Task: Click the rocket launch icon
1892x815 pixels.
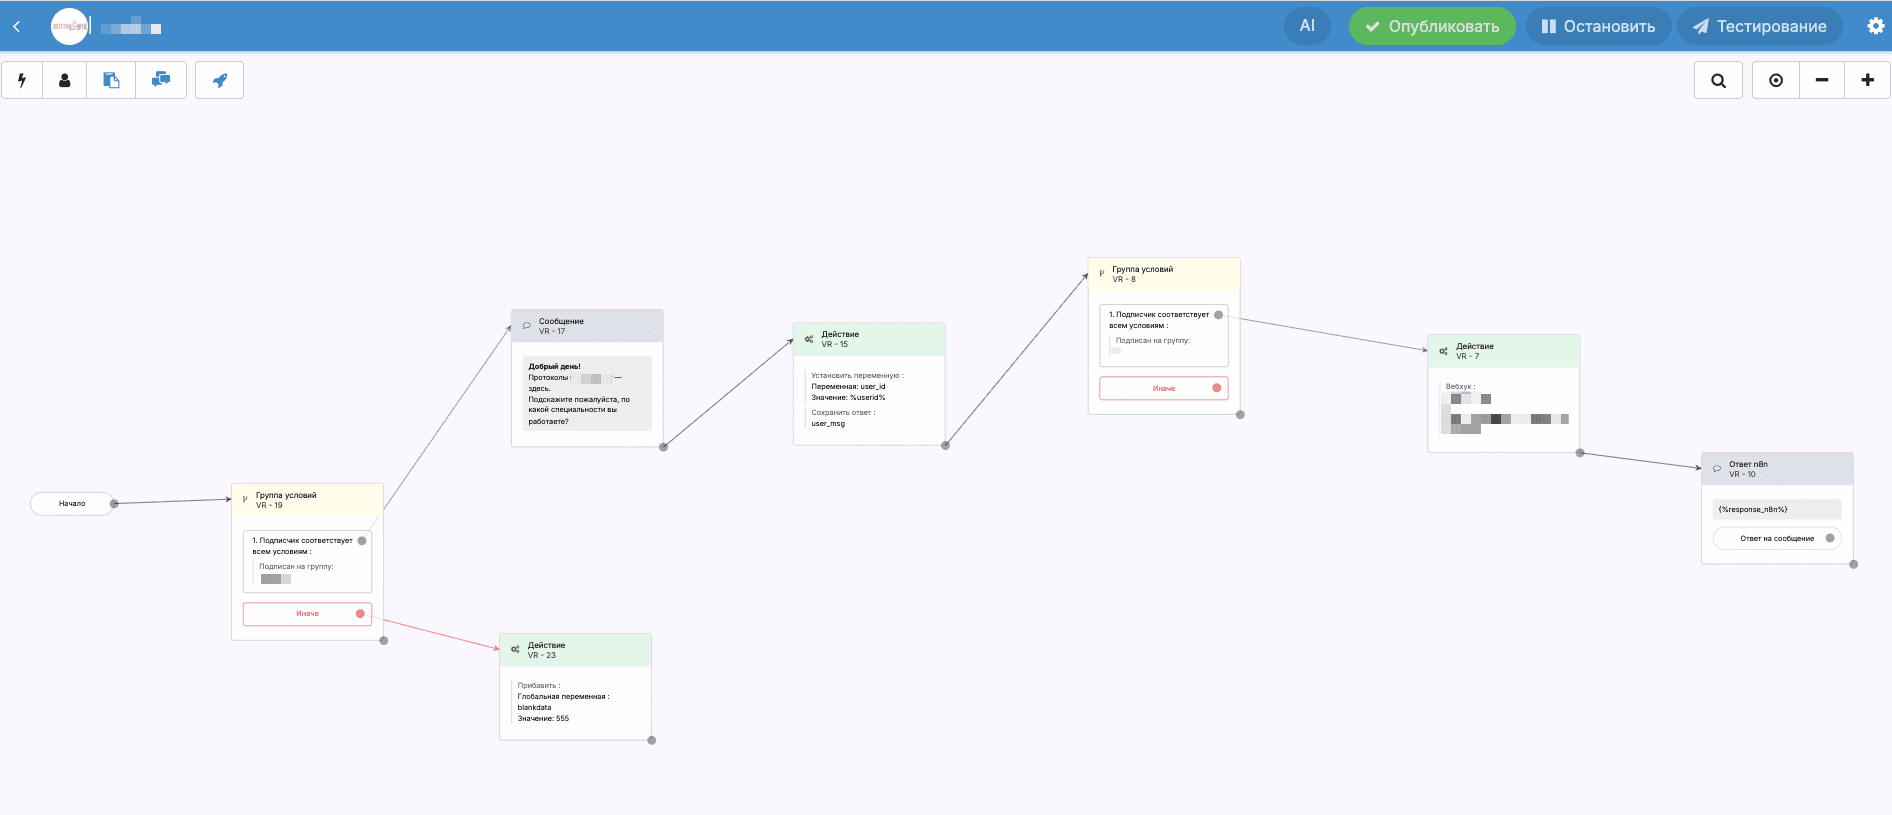Action: pos(220,80)
